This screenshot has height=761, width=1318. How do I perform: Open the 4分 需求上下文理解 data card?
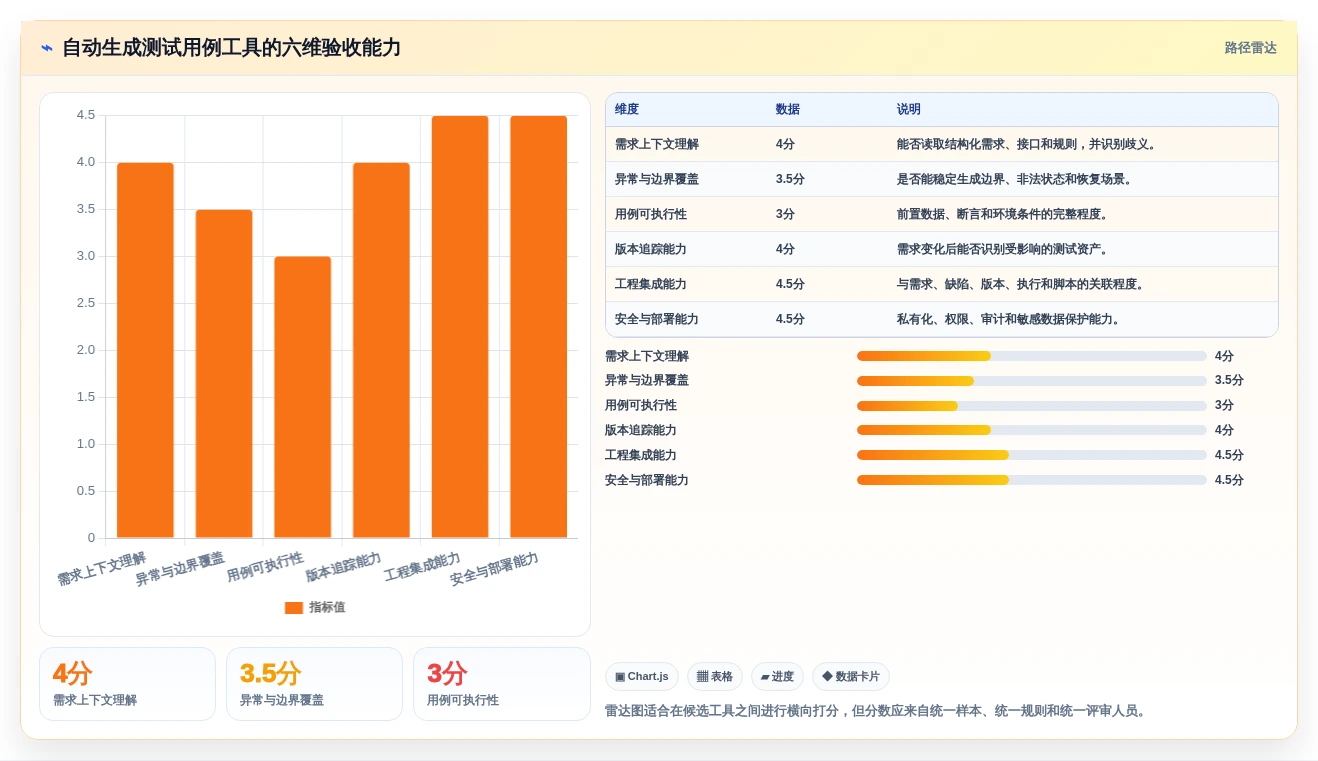click(x=127, y=684)
